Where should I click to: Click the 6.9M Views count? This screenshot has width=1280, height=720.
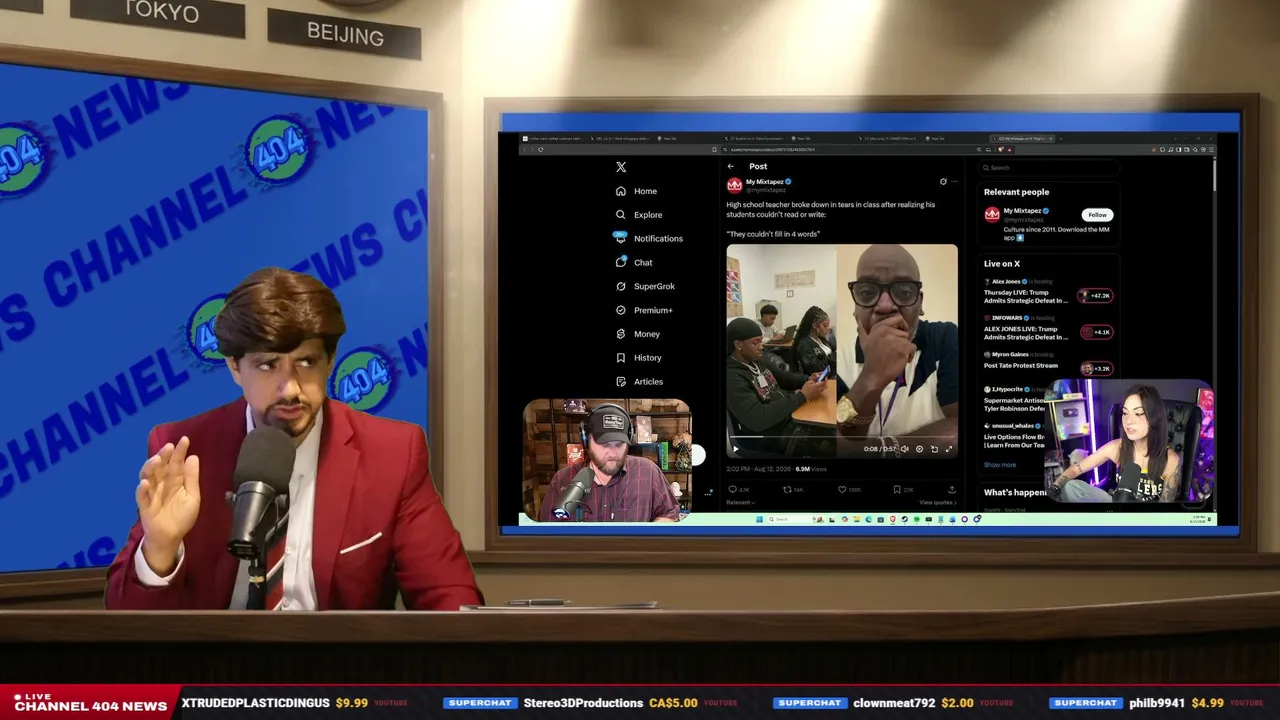pyautogui.click(x=811, y=468)
